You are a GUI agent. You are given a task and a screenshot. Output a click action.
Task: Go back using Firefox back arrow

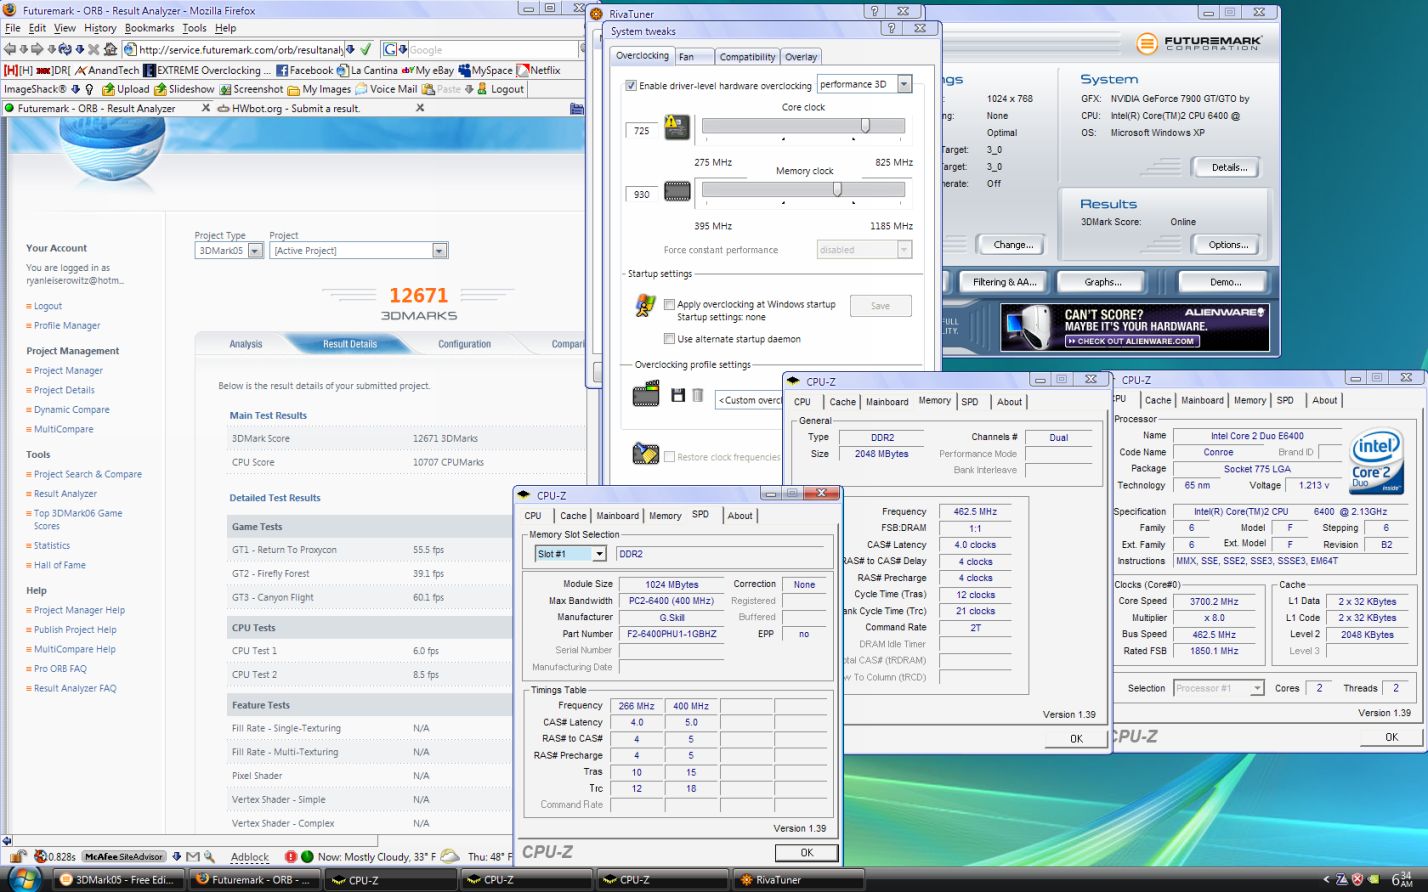point(10,49)
